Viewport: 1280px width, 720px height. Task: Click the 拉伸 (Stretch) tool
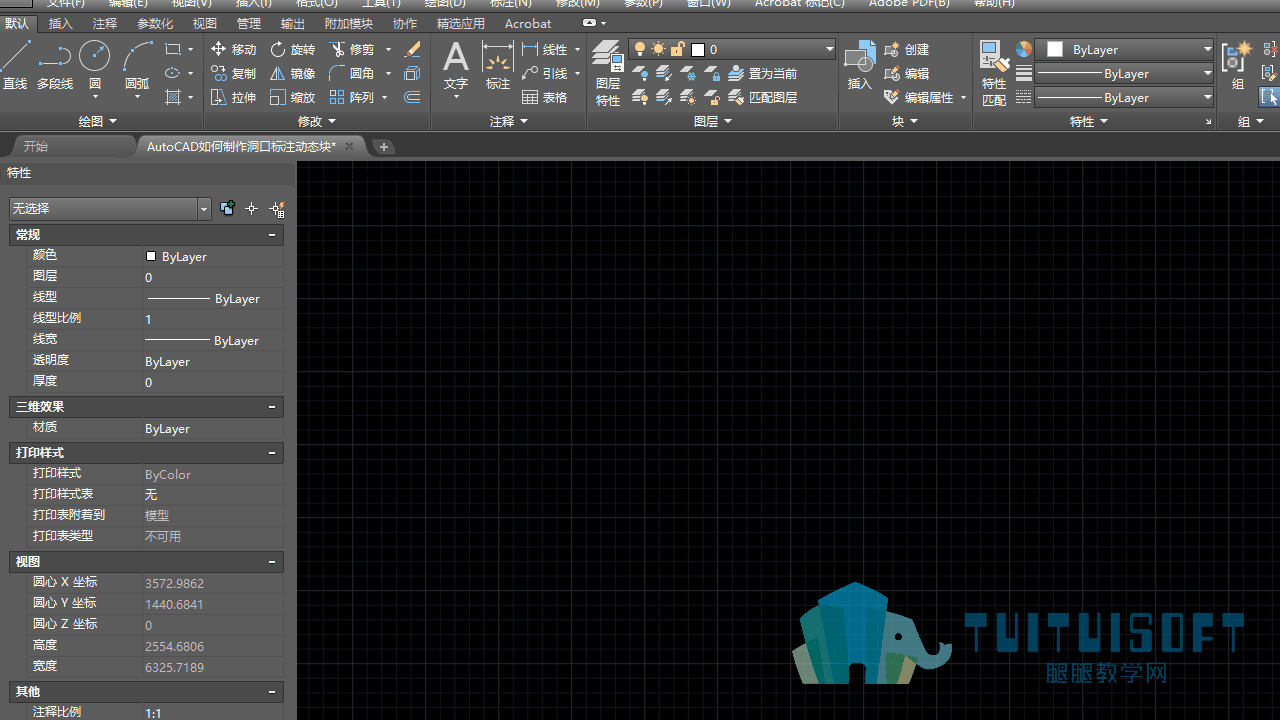pos(234,97)
